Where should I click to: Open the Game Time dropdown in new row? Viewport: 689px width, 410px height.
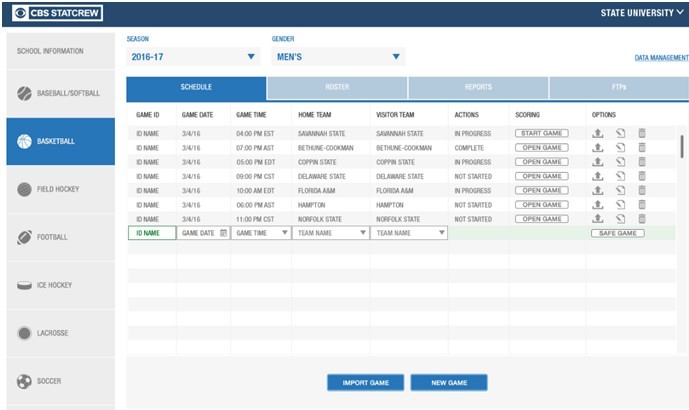tap(284, 233)
